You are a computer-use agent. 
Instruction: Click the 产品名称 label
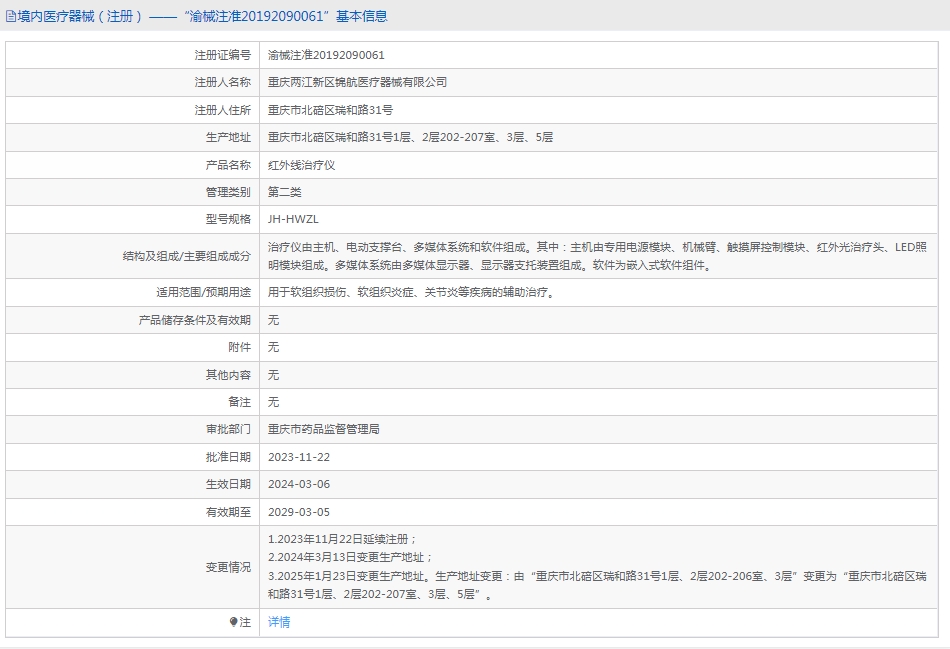pos(228,165)
